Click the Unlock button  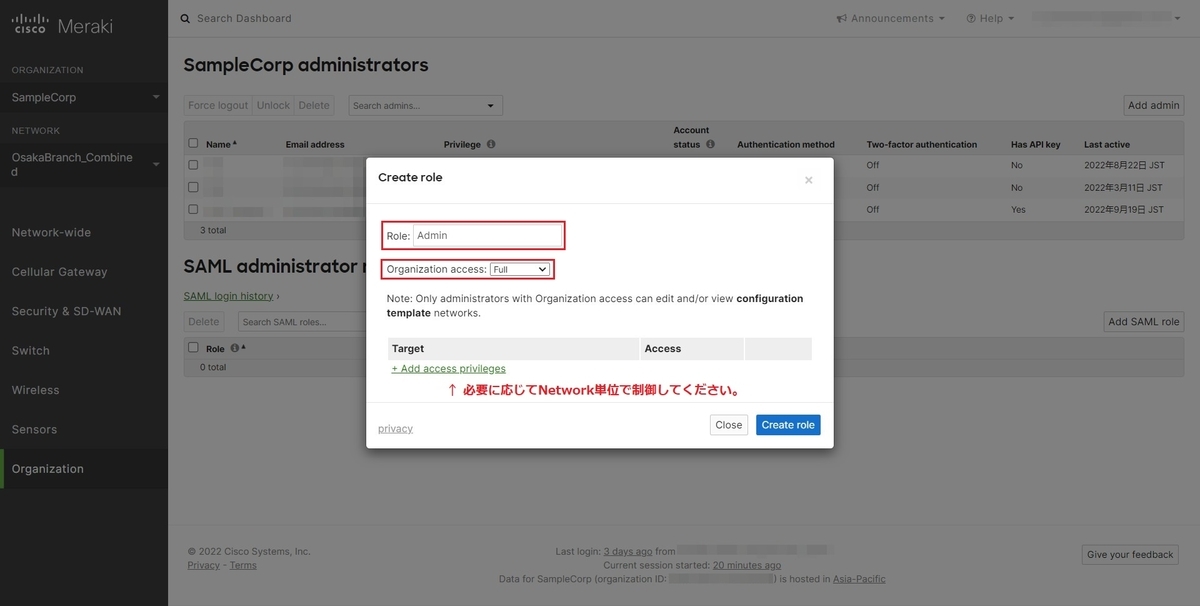(x=273, y=105)
